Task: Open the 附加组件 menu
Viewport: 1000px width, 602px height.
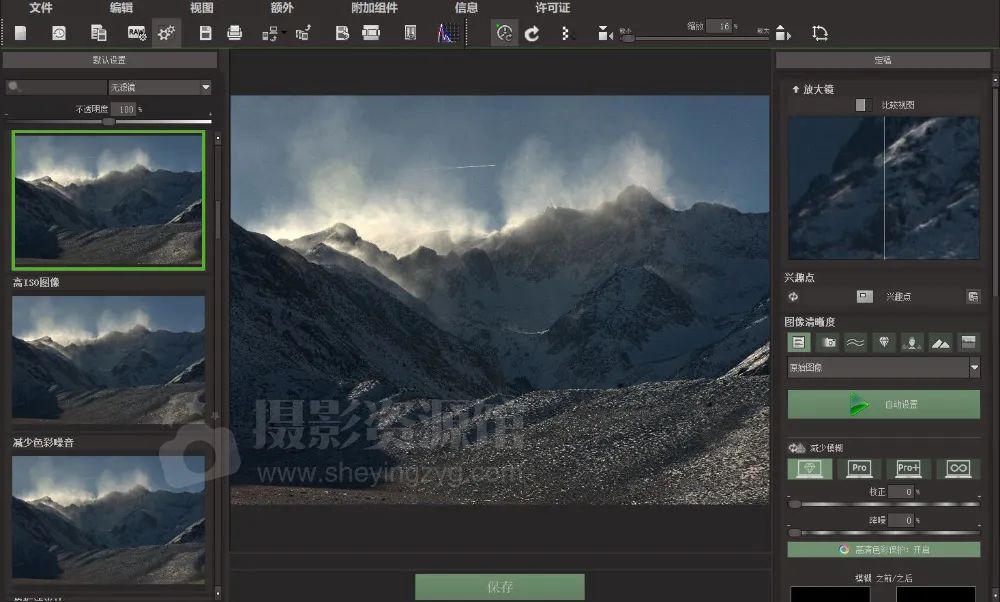Action: click(374, 8)
